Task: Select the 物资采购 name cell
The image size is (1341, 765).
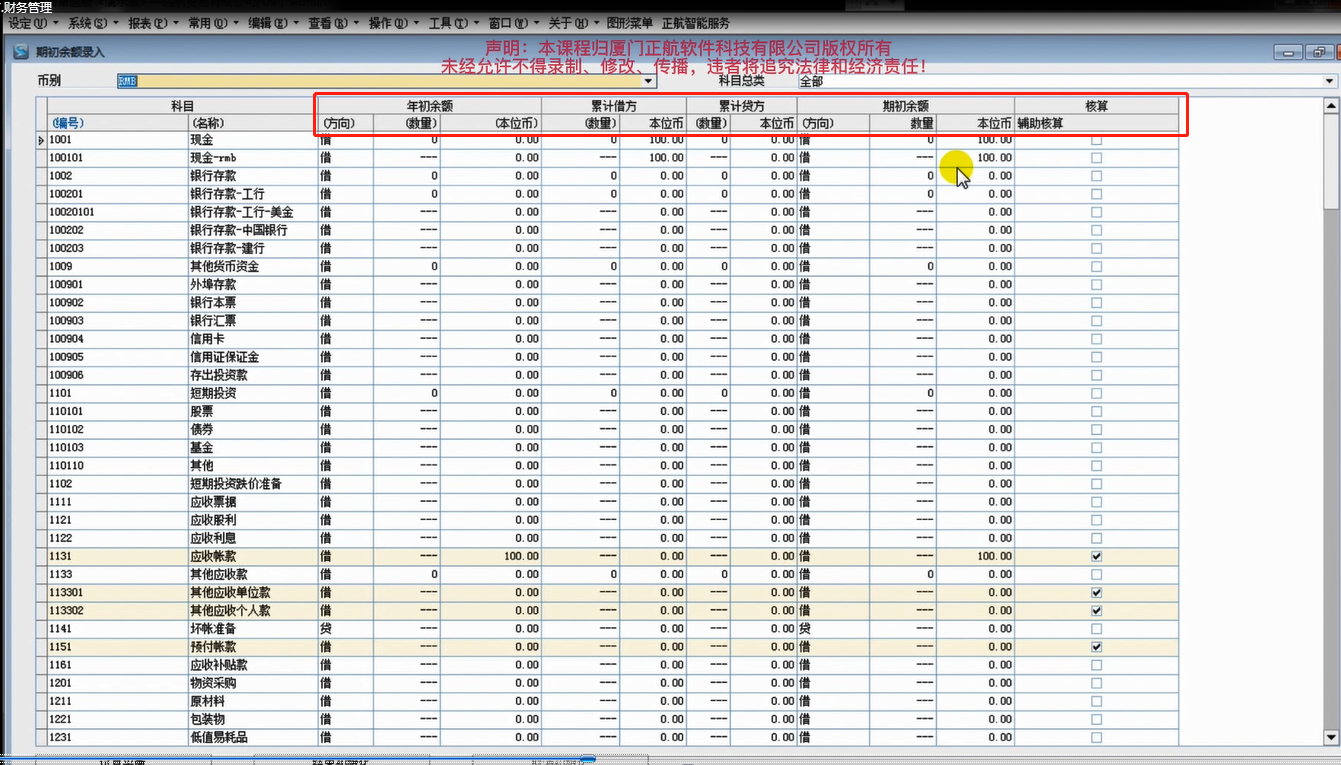Action: [x=253, y=683]
